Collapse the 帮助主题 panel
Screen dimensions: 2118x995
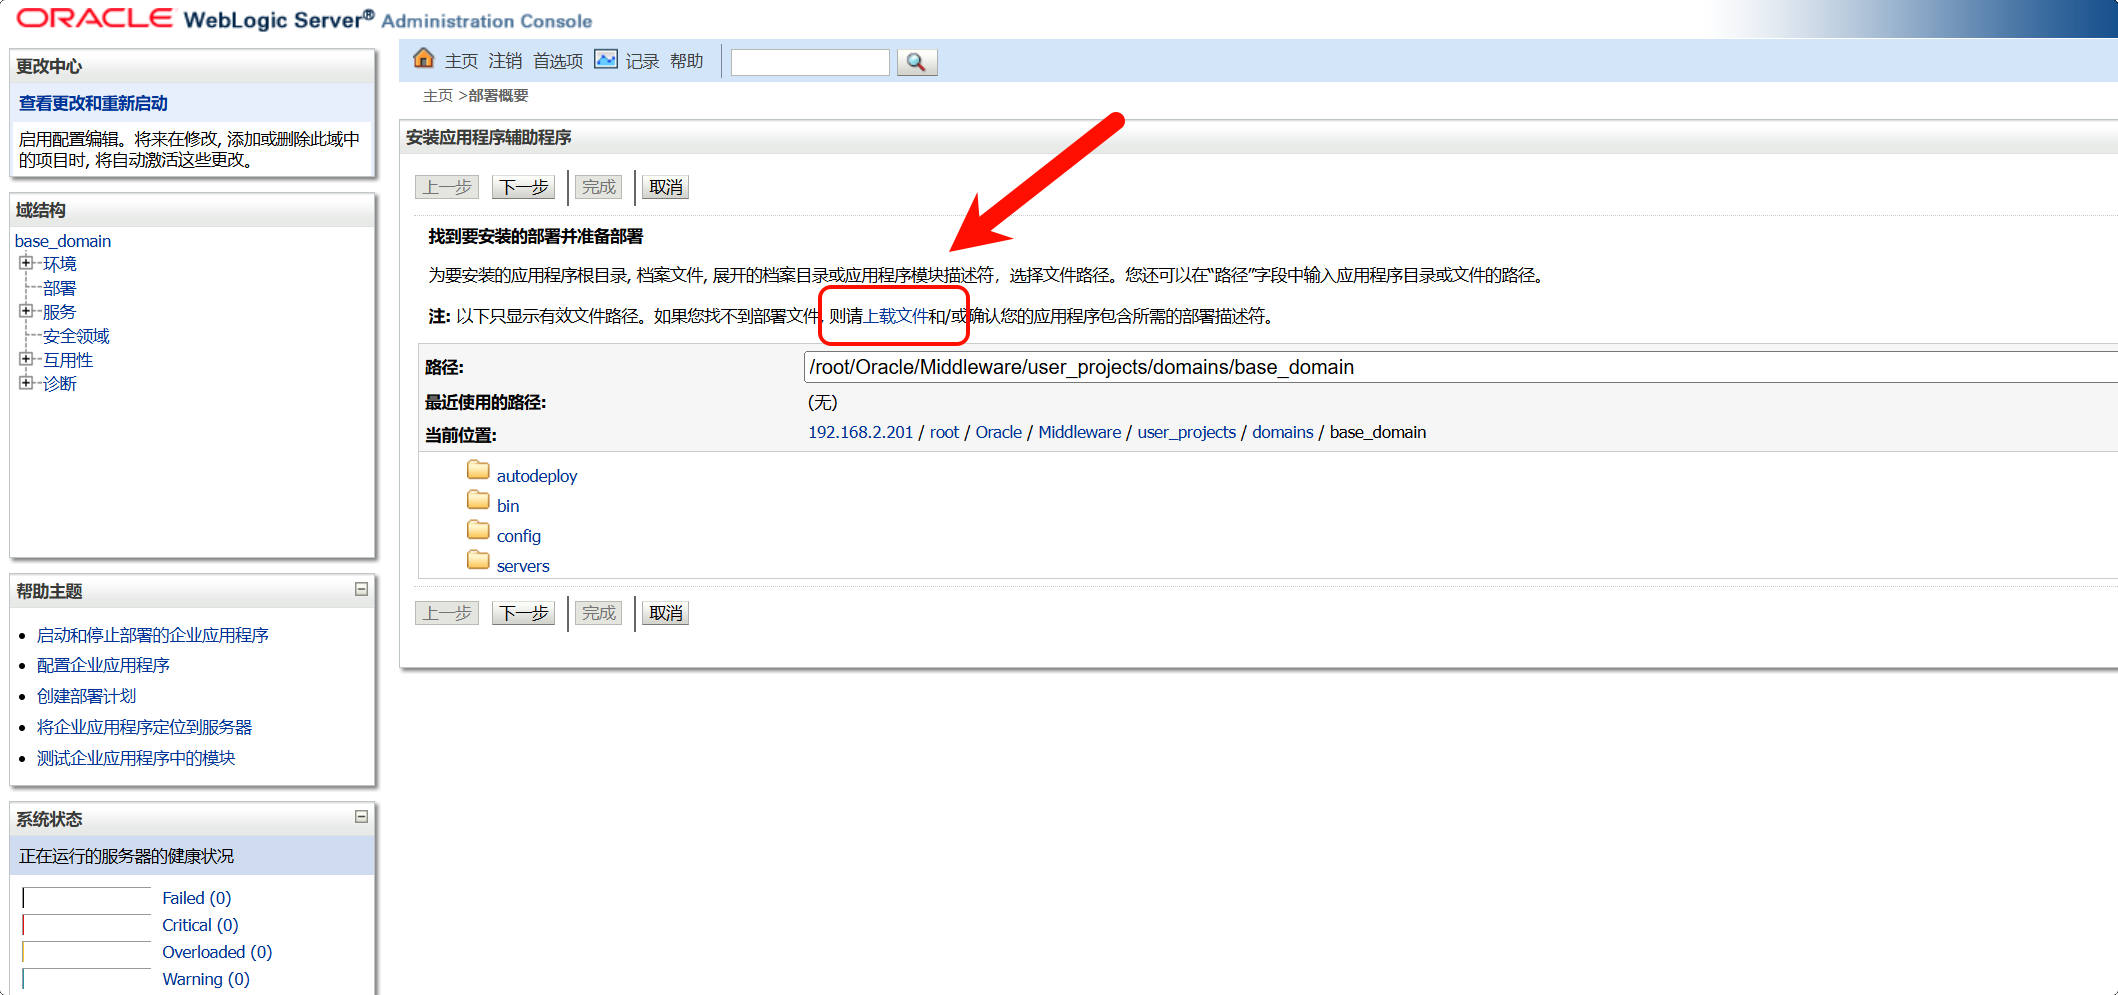(361, 590)
